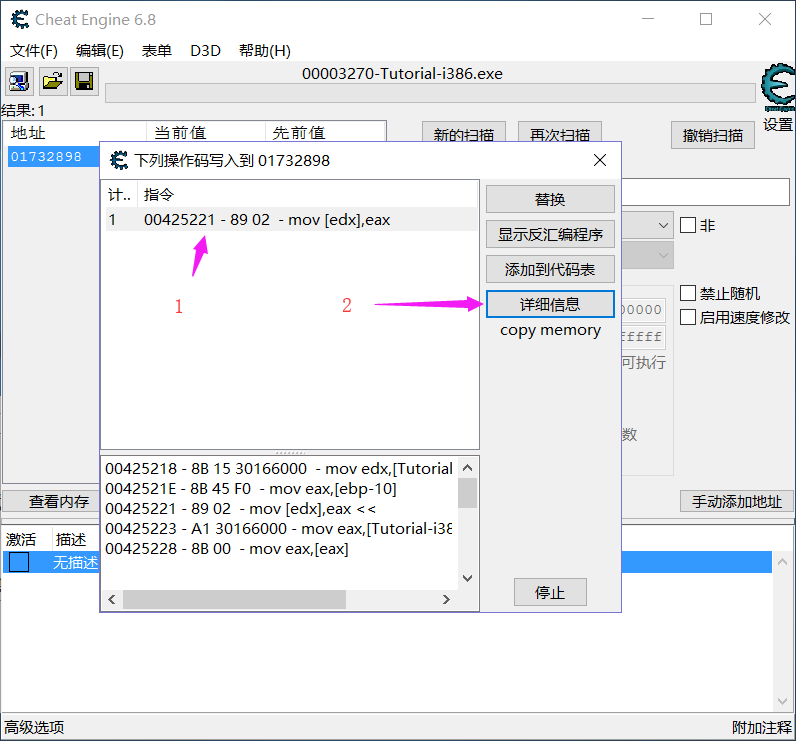The height and width of the screenshot is (741, 796).
Task: Click disassembly line 00425223 mov eax,[Tutorial
Action: 279,529
